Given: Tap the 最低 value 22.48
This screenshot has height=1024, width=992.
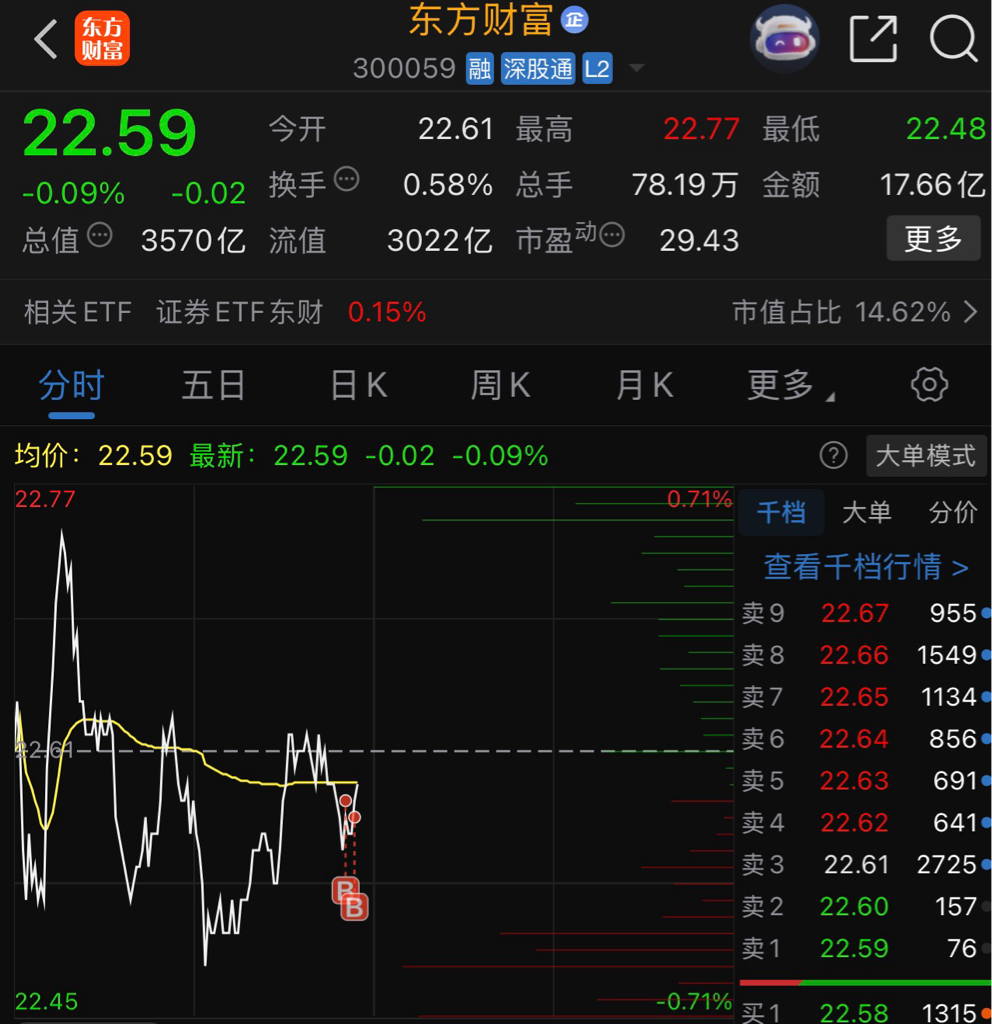Looking at the screenshot, I should tap(946, 129).
